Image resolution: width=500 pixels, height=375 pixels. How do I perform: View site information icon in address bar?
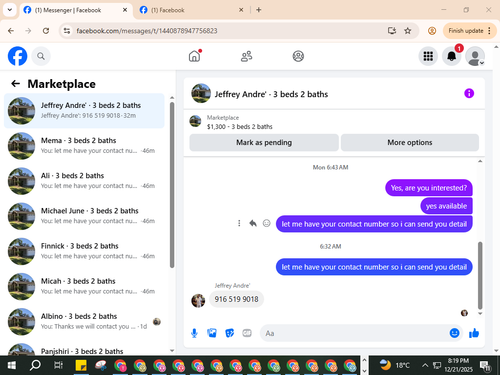[x=67, y=31]
